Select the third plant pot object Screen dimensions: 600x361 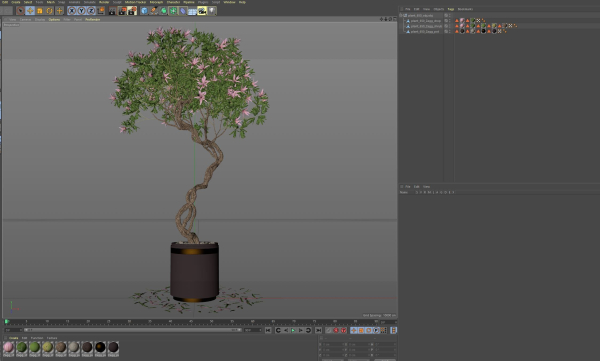click(424, 31)
